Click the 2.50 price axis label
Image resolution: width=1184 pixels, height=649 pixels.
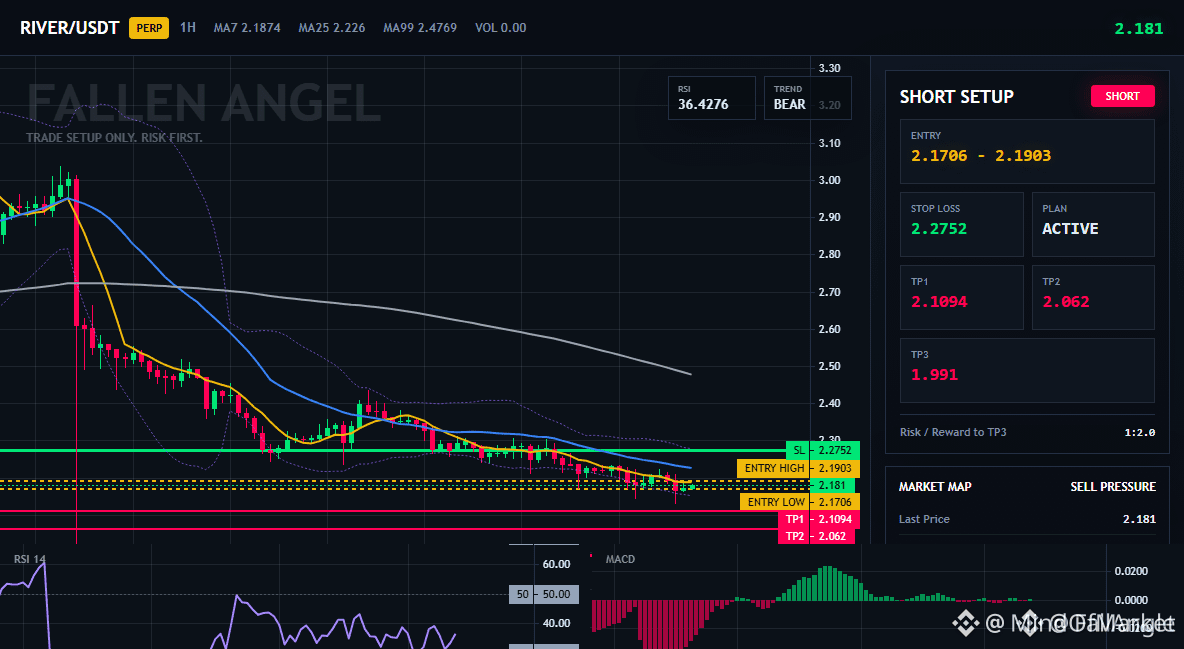[x=830, y=366]
